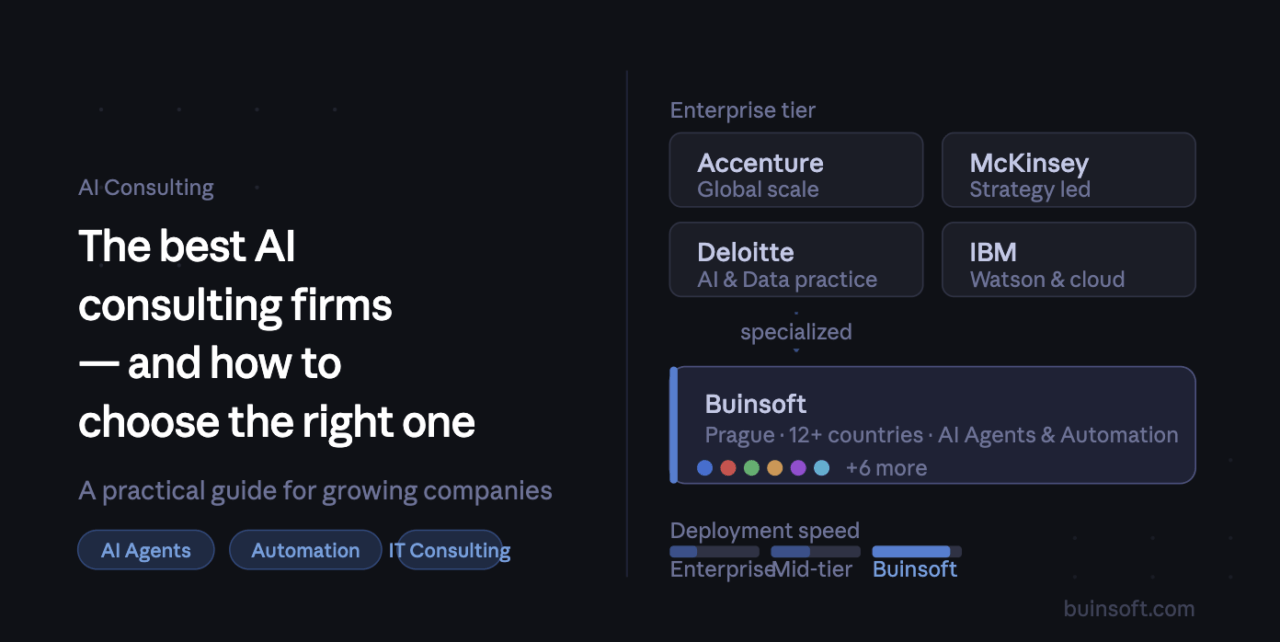Expand the "+6 more" label
Image resolution: width=1280 pixels, height=642 pixels.
click(886, 468)
